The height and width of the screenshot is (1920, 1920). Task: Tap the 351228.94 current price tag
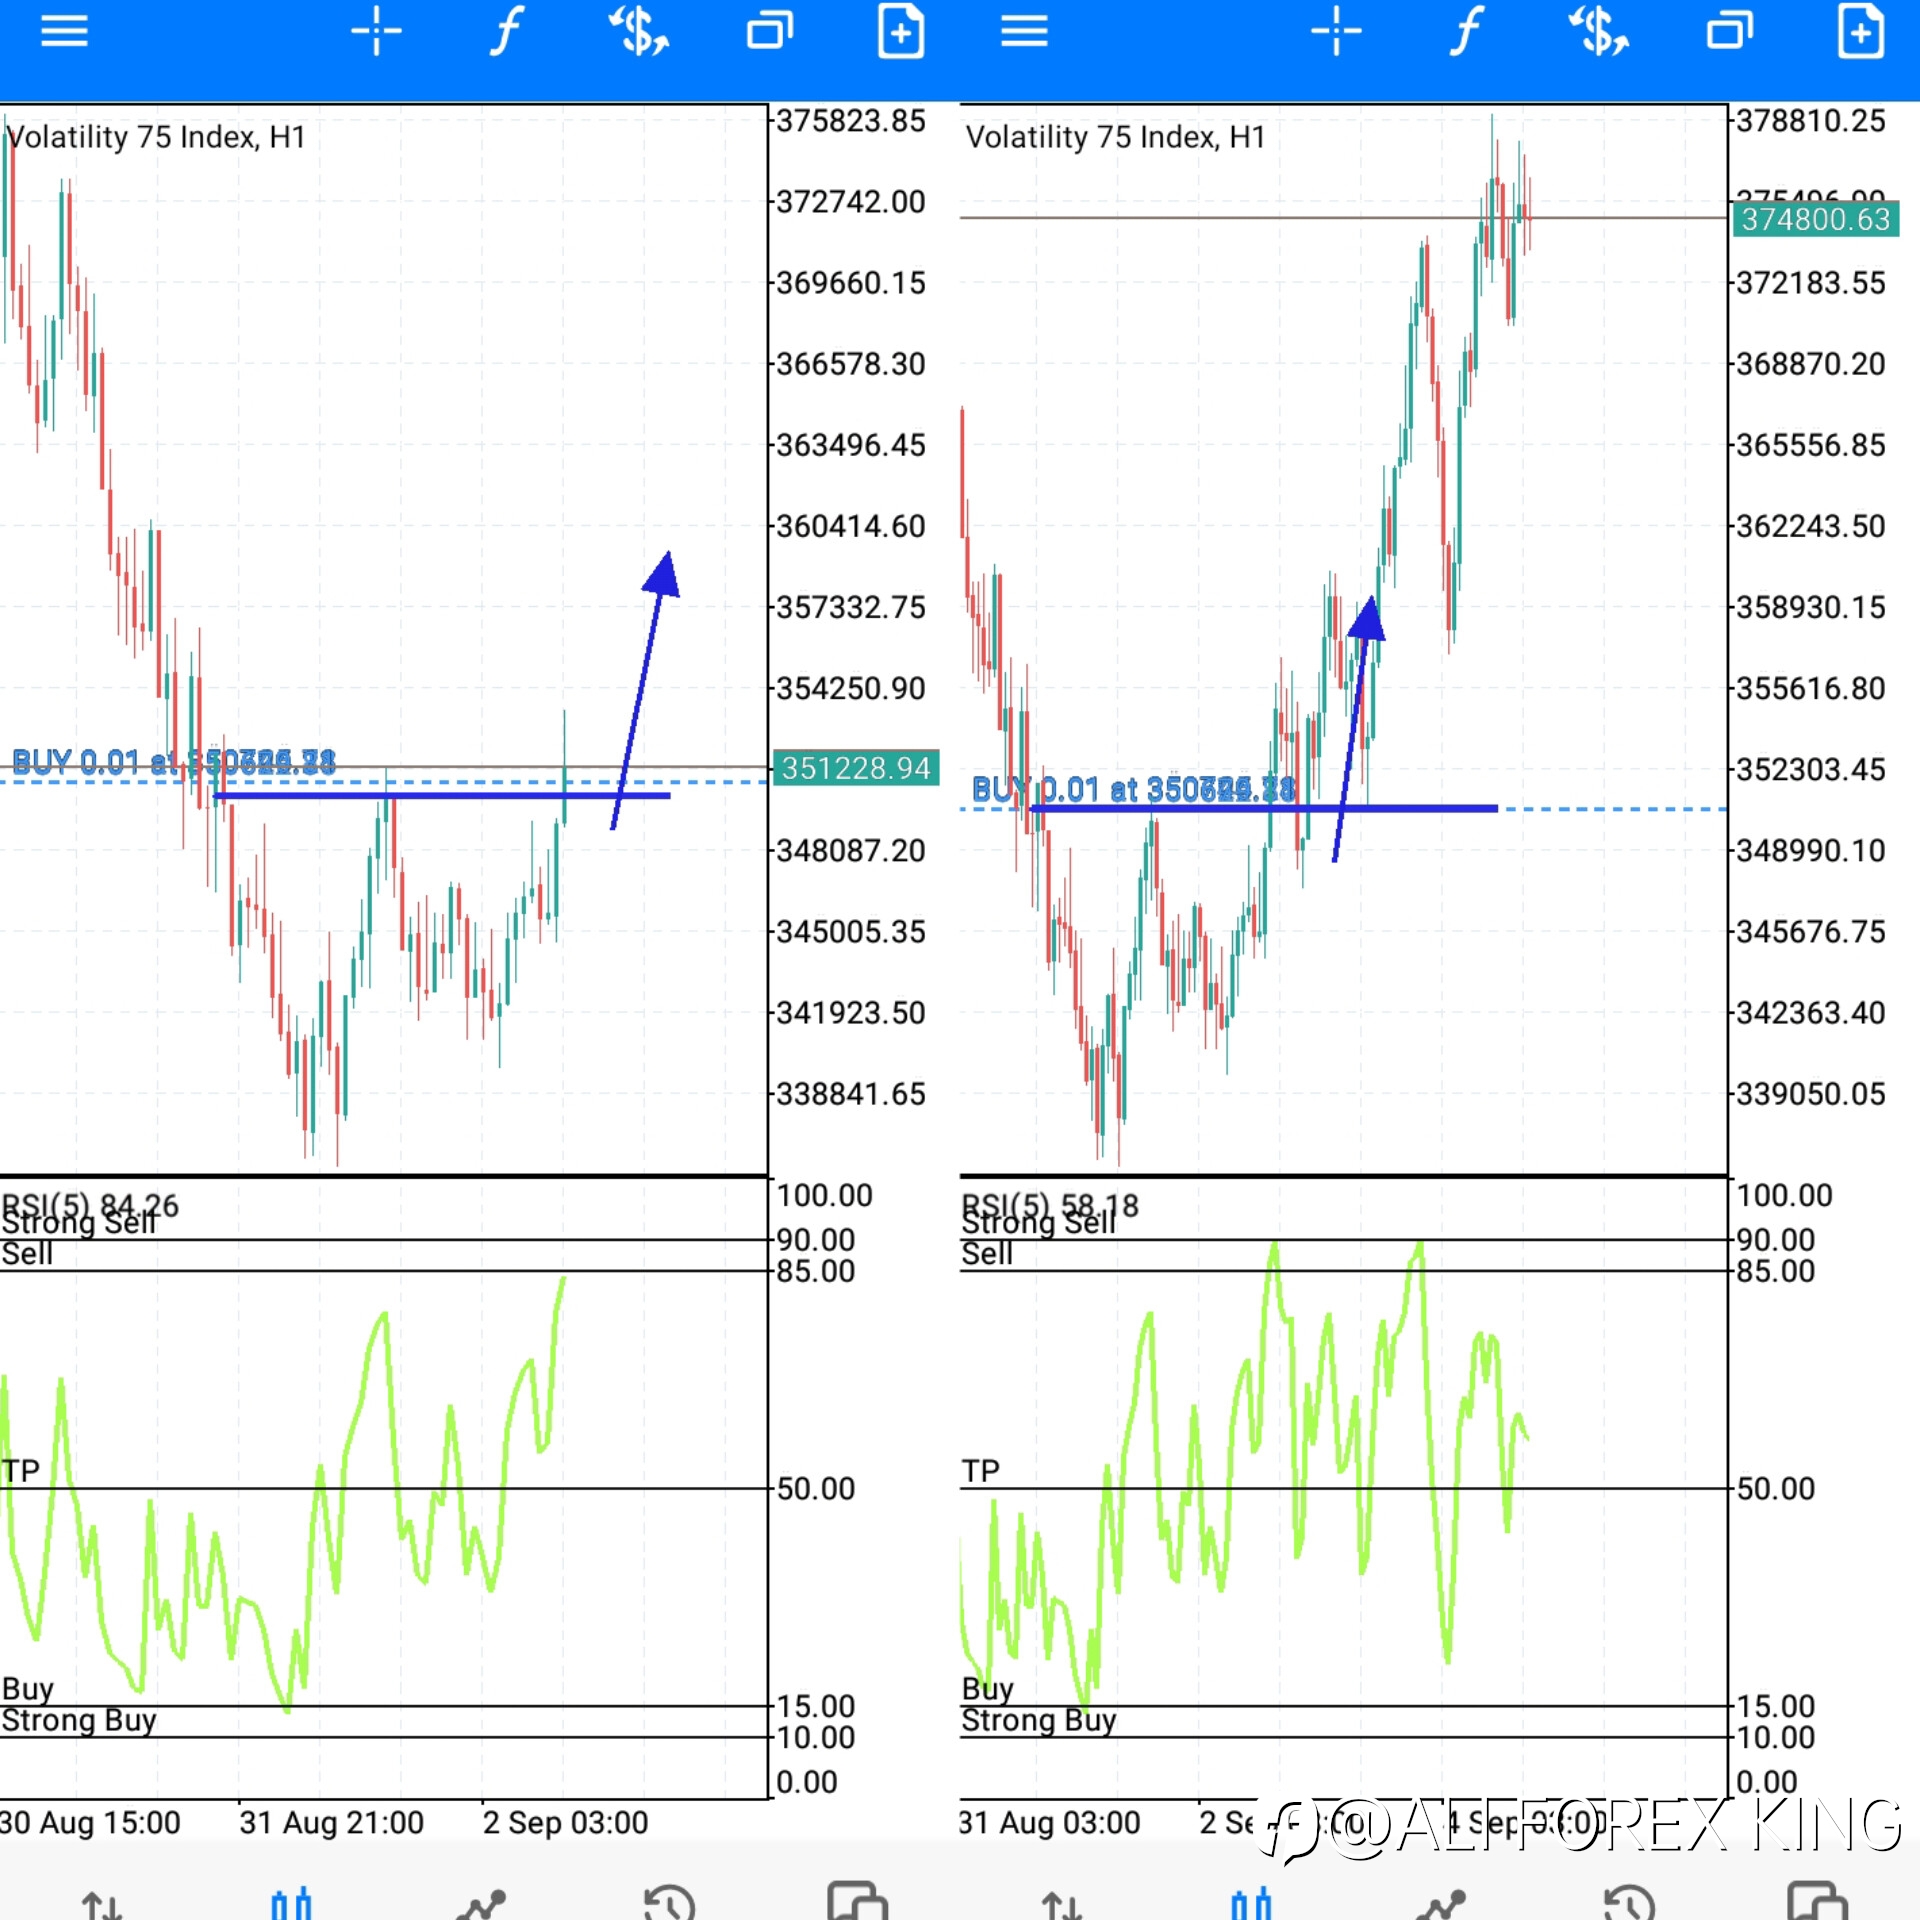(856, 768)
